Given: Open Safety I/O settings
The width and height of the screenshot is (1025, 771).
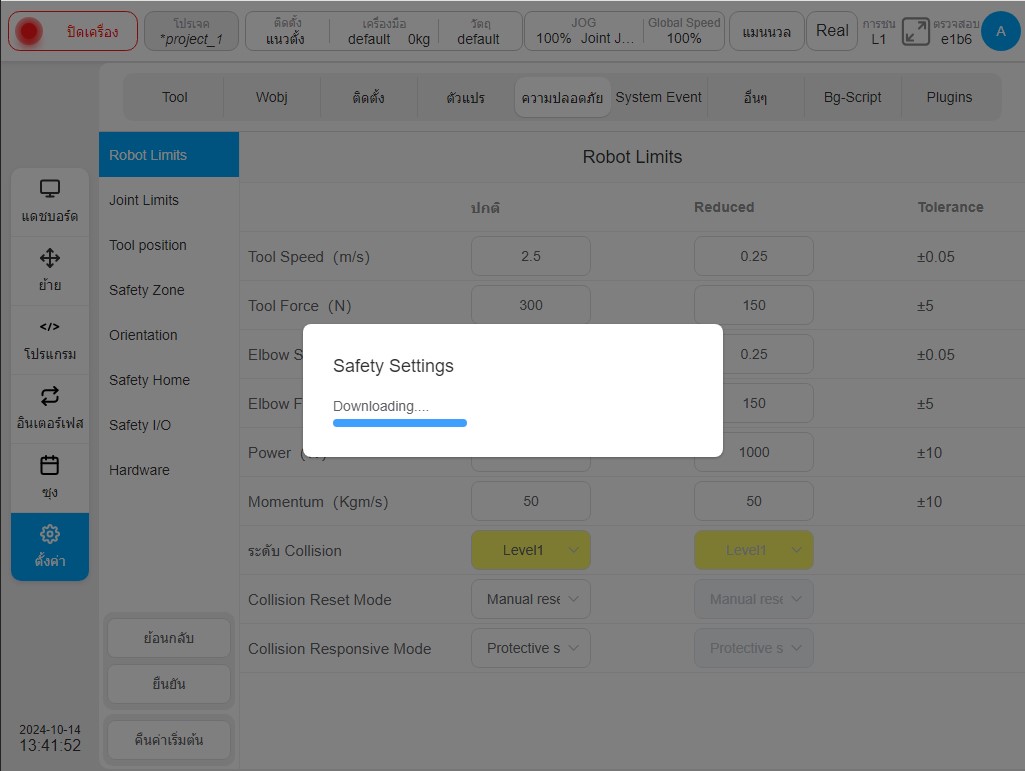Looking at the screenshot, I should pos(169,425).
